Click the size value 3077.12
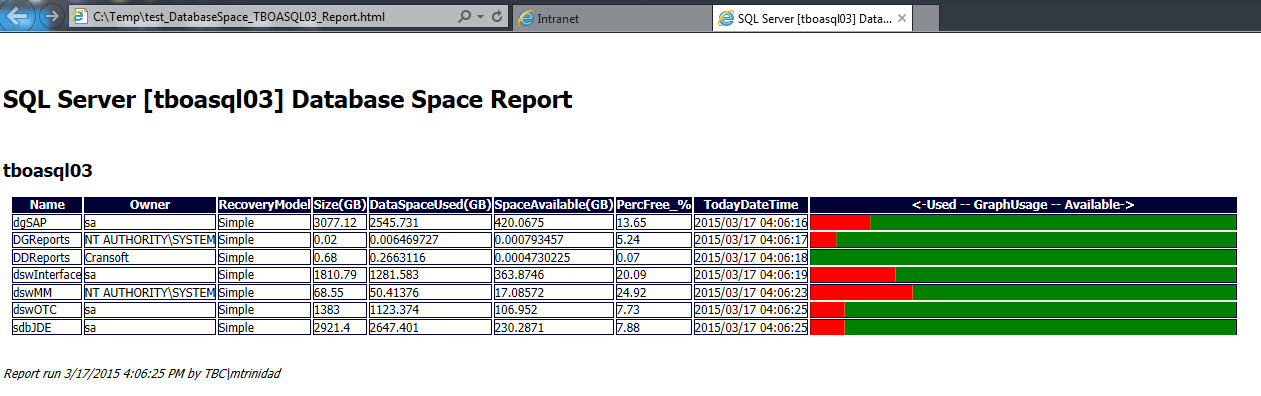Screen dimensions: 1261x396 (x=340, y=222)
